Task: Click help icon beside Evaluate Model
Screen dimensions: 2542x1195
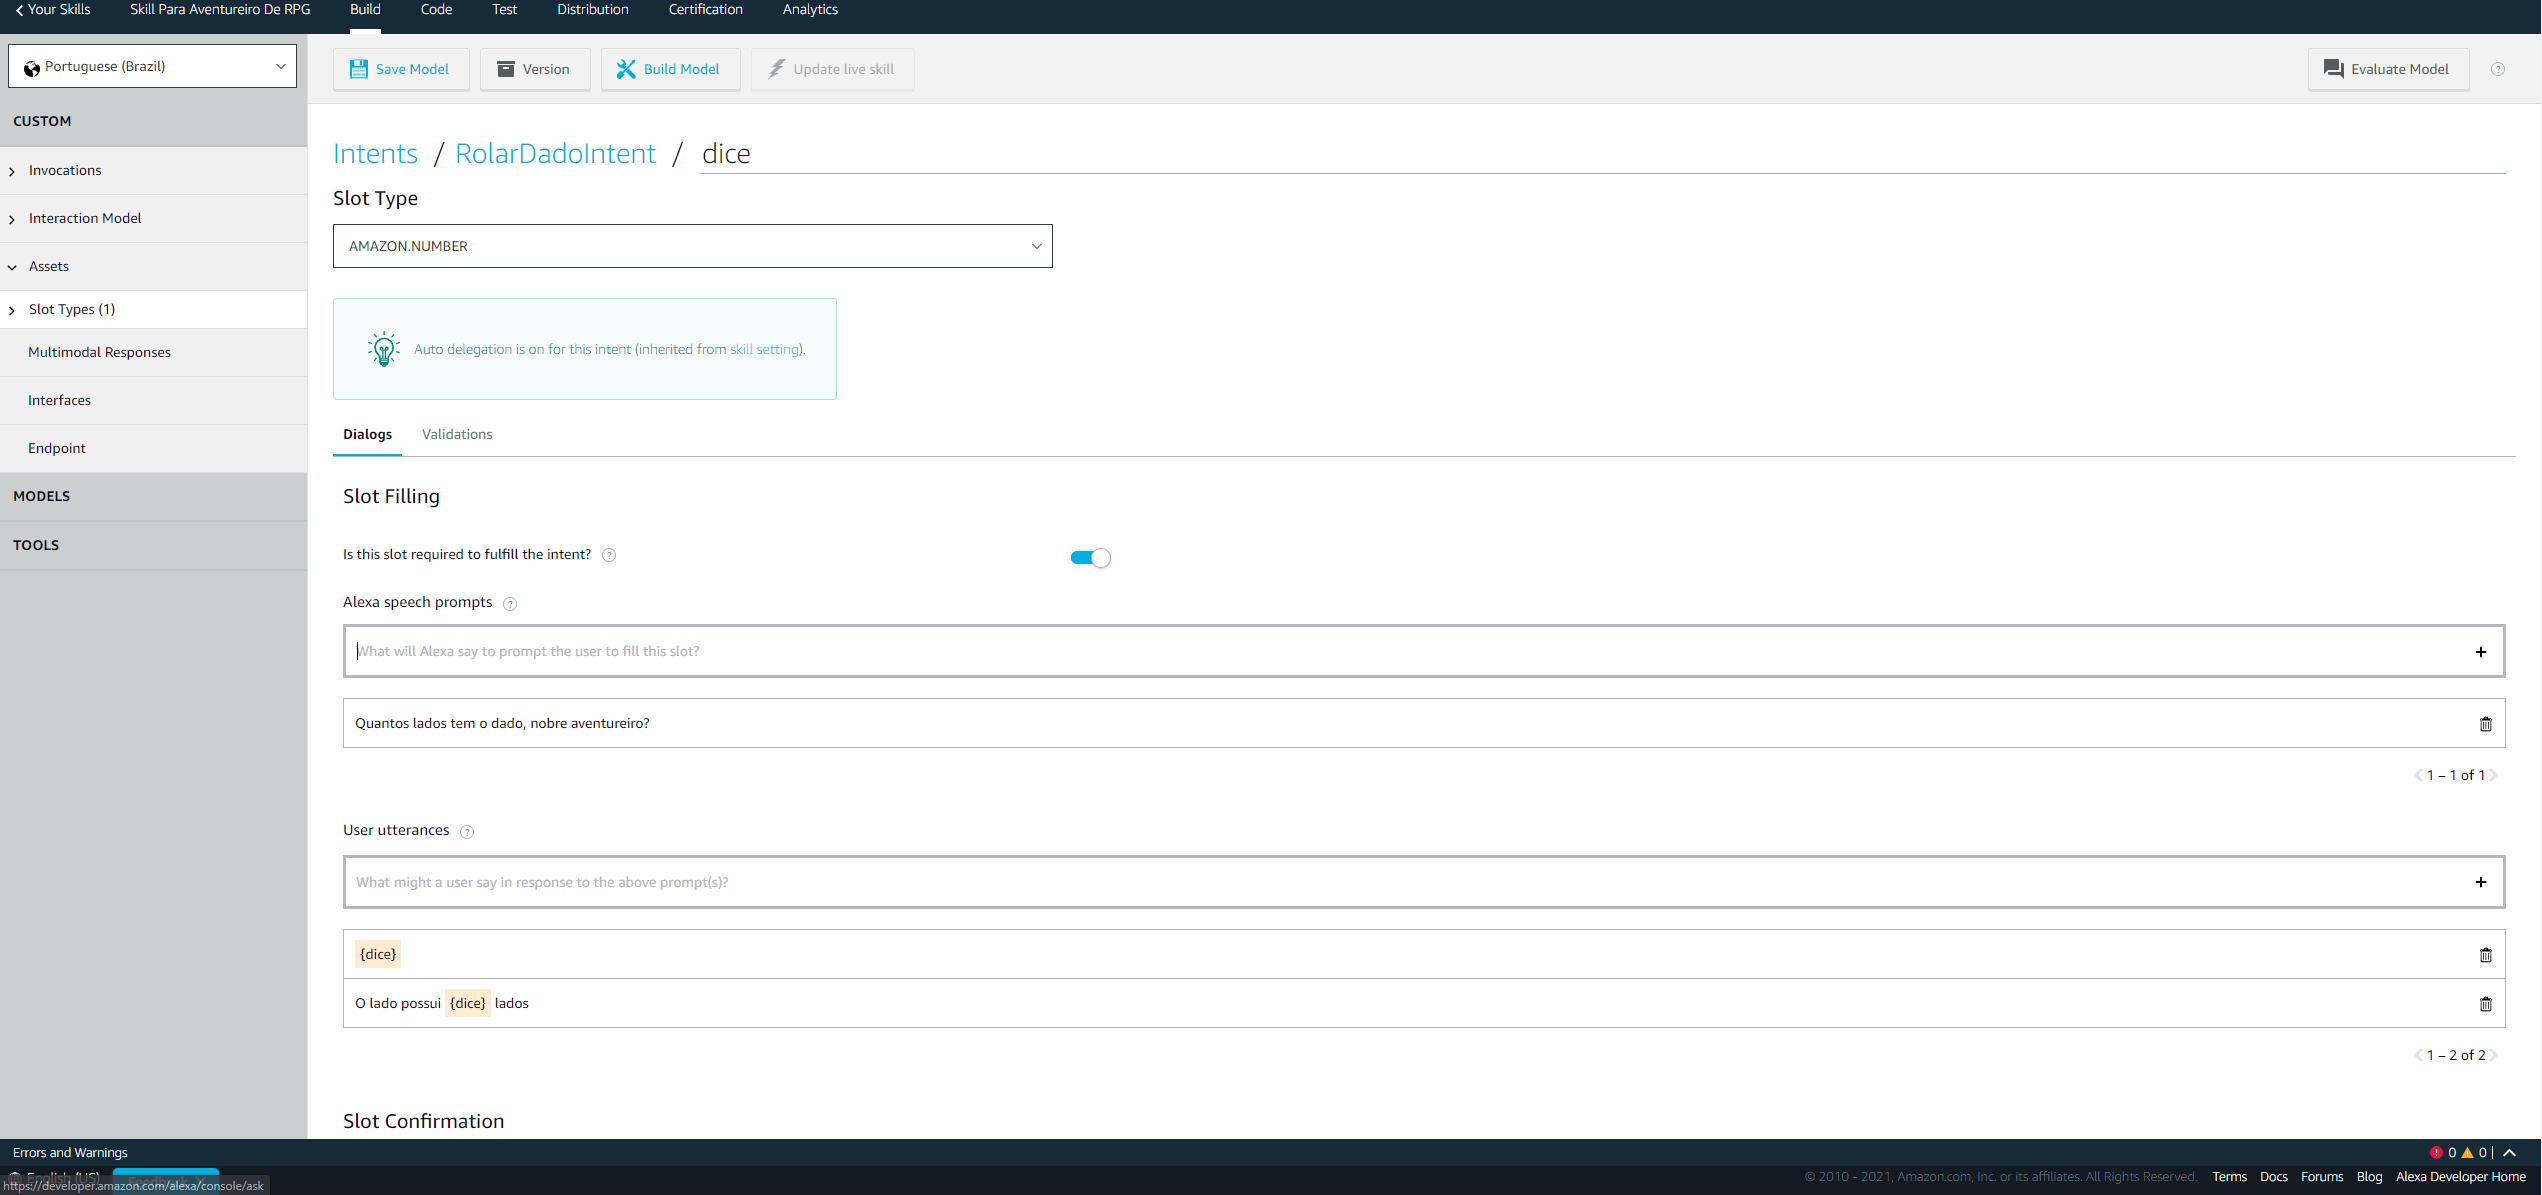Action: (x=2497, y=69)
